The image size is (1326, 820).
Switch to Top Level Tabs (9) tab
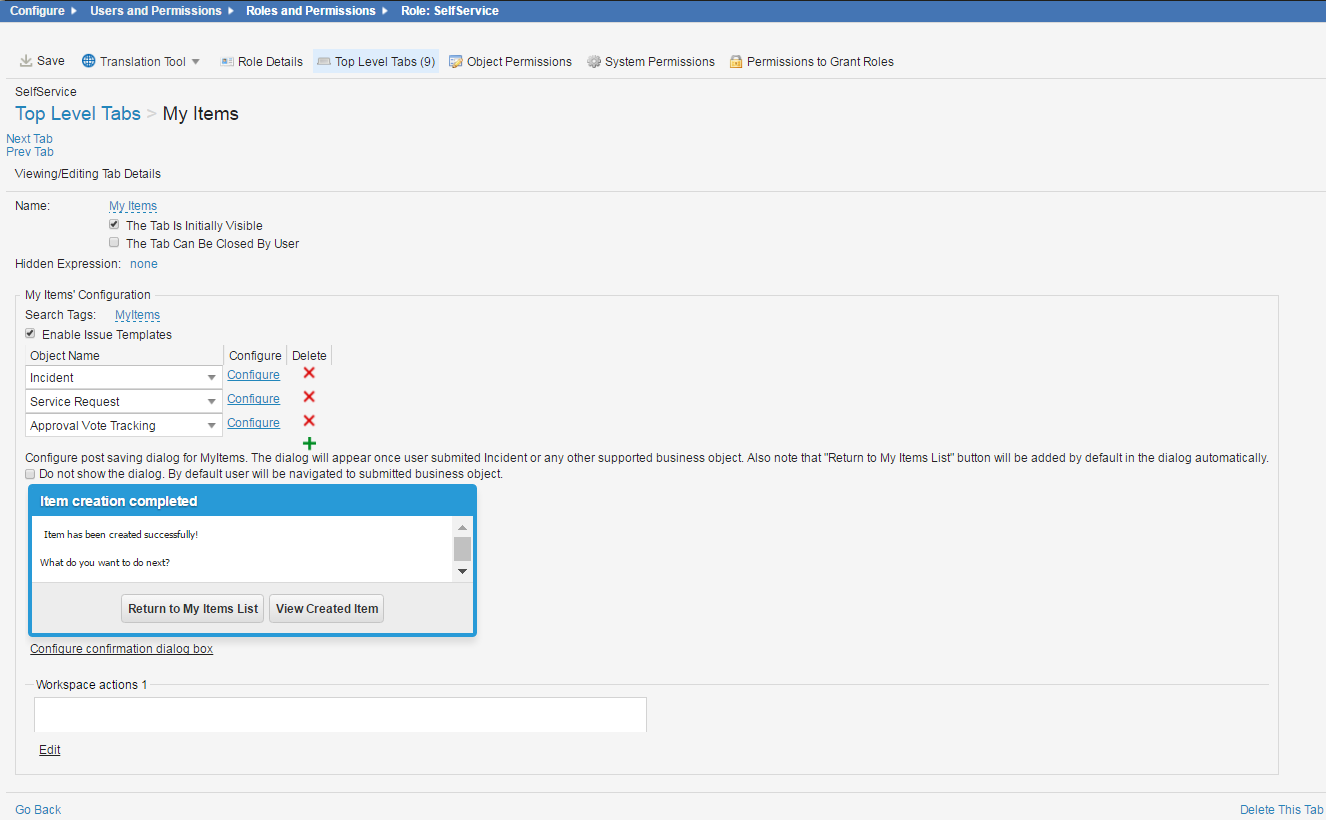pos(376,62)
